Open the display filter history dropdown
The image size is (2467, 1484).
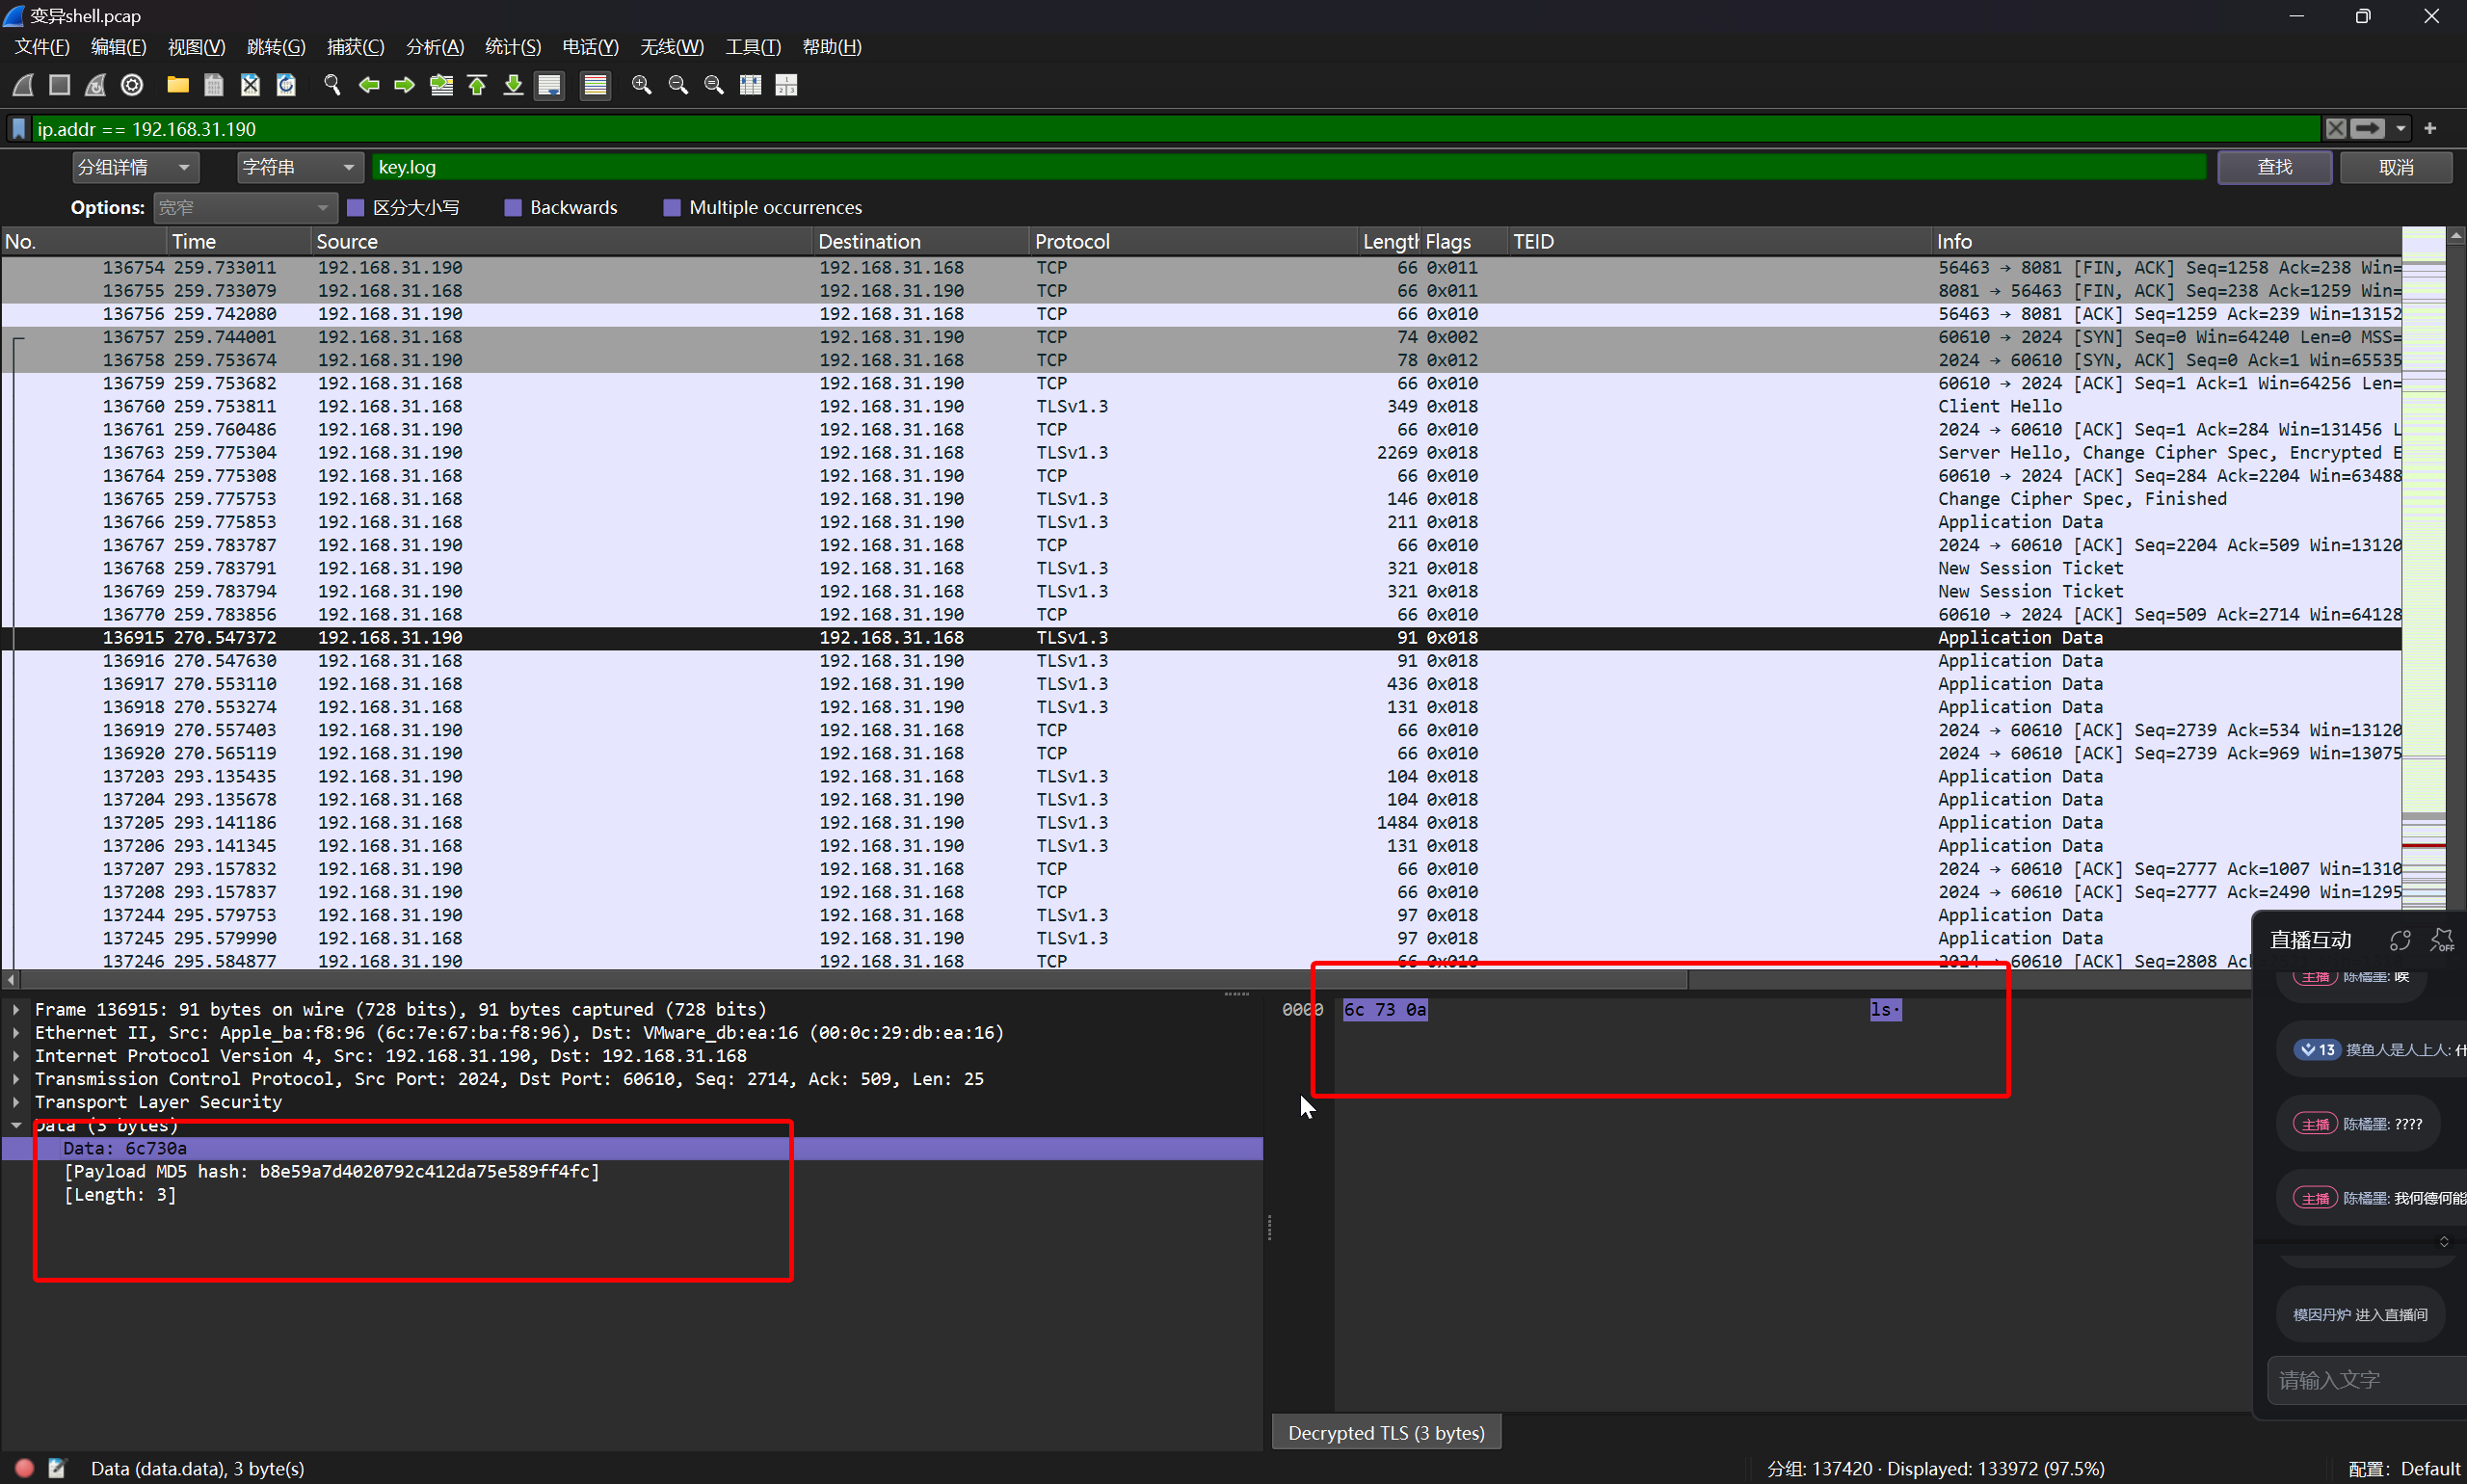2400,129
